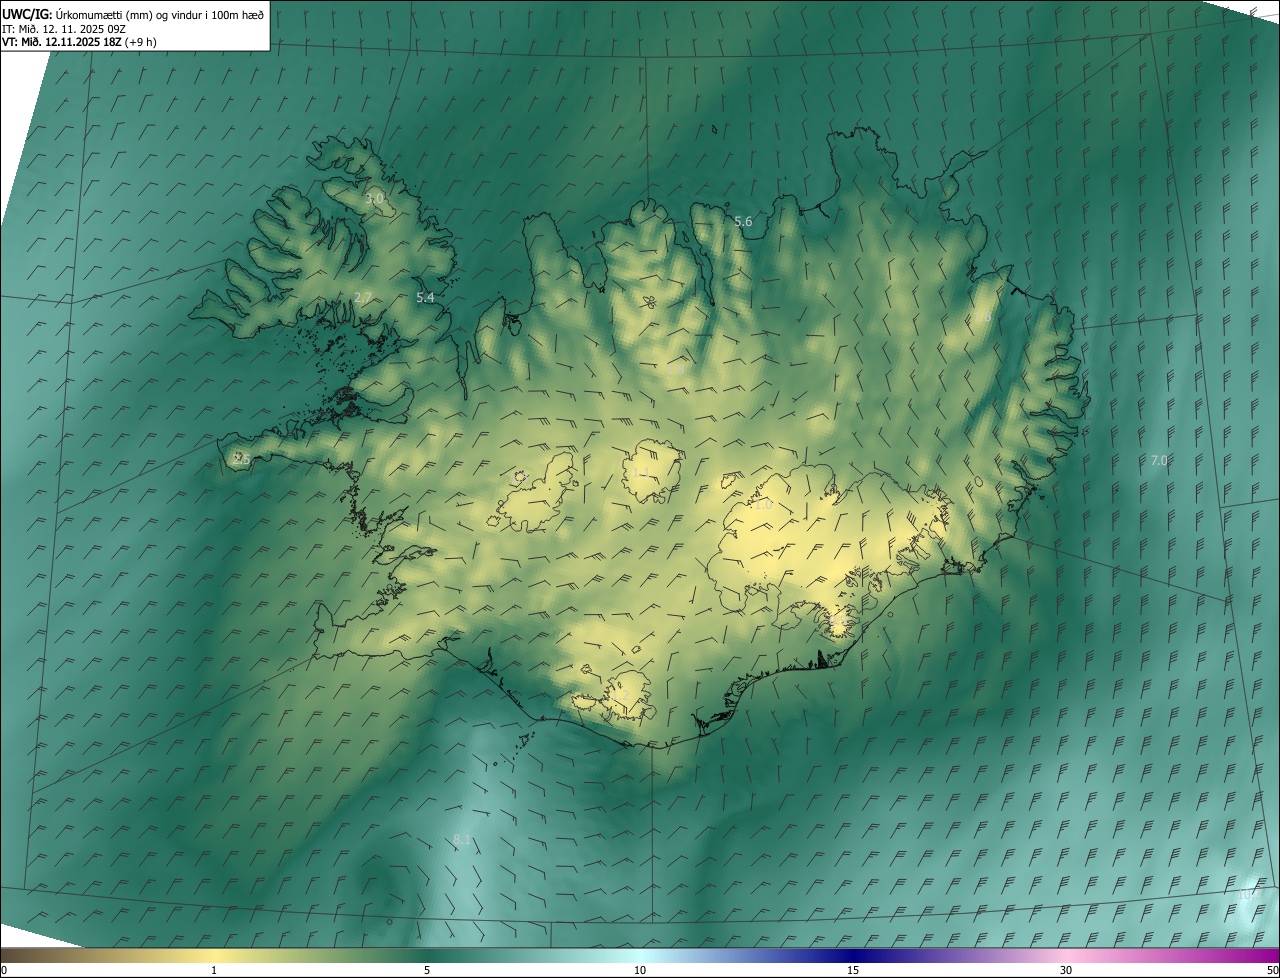This screenshot has height=978, width=1280.
Task: Click the 5.6 value off the north coast
Action: [743, 222]
